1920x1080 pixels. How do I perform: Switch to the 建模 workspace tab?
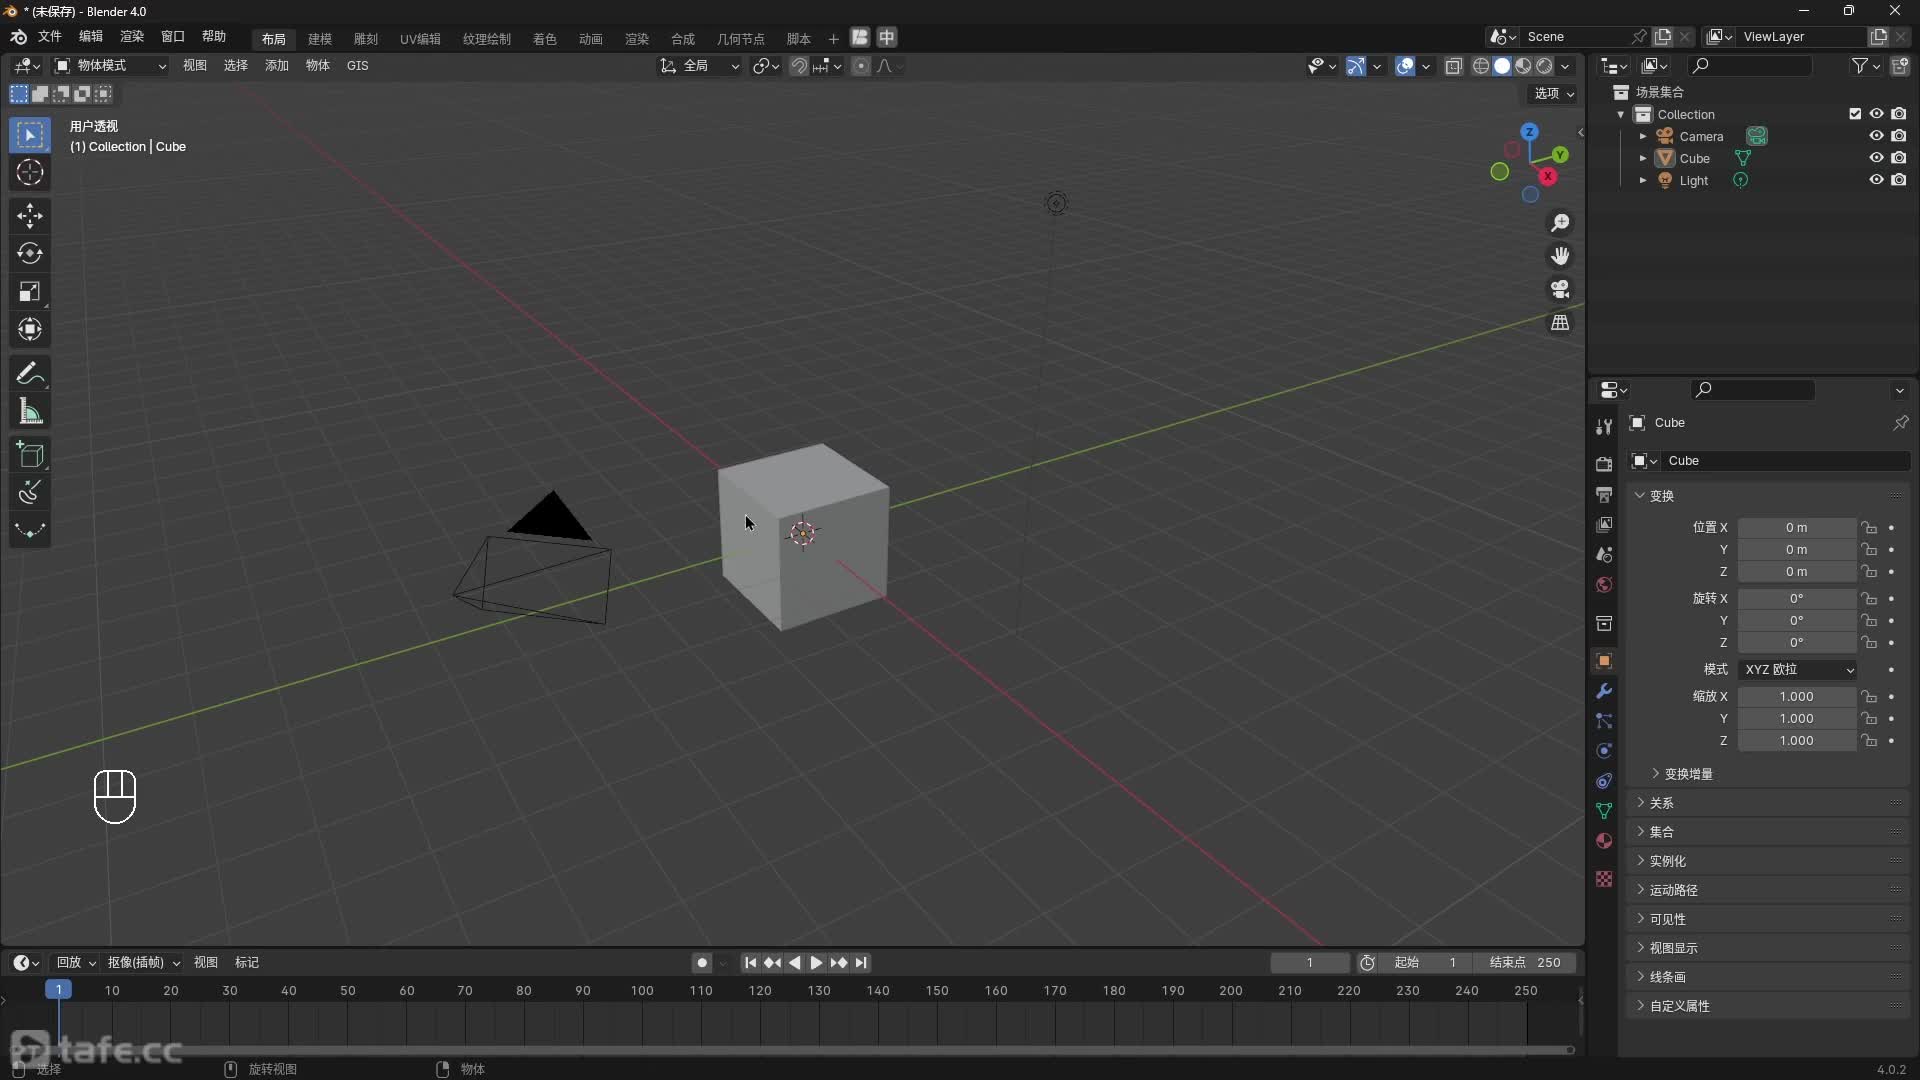[x=319, y=39]
